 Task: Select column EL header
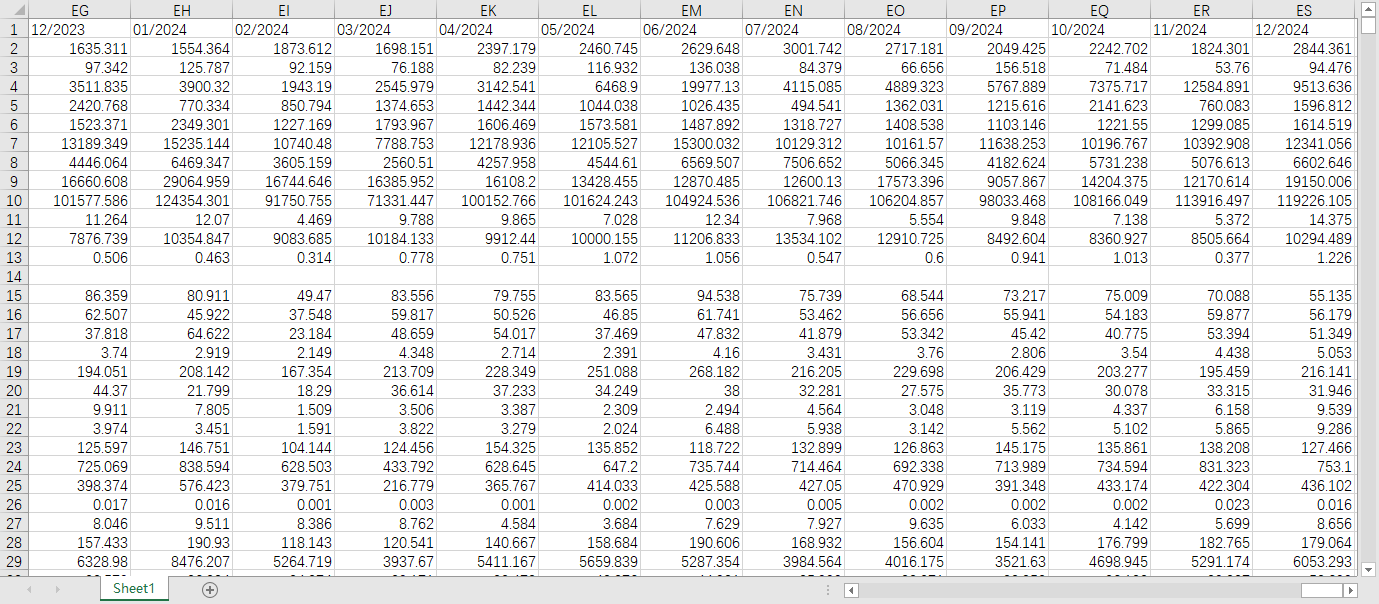(589, 10)
